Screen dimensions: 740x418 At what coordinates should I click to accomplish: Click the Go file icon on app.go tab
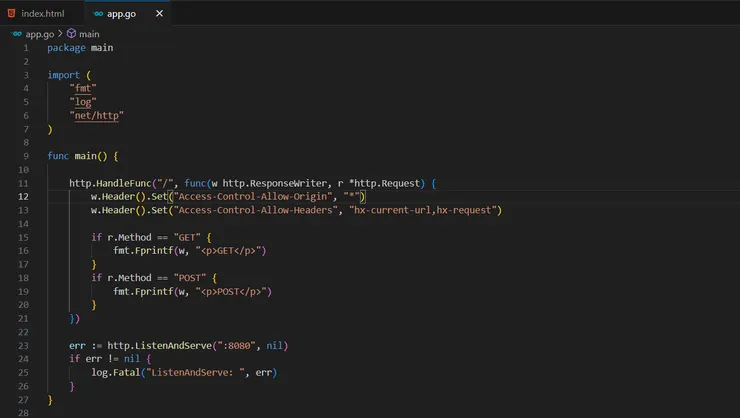(97, 13)
